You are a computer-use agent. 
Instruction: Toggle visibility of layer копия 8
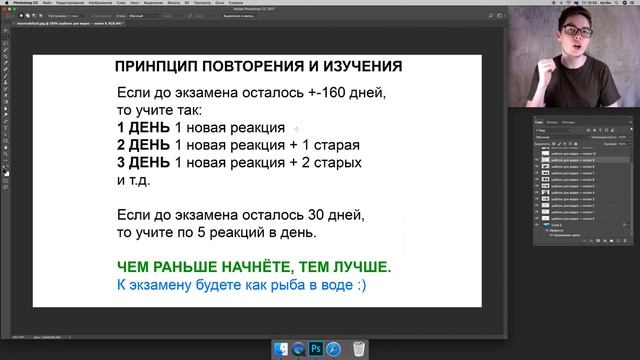tap(537, 167)
